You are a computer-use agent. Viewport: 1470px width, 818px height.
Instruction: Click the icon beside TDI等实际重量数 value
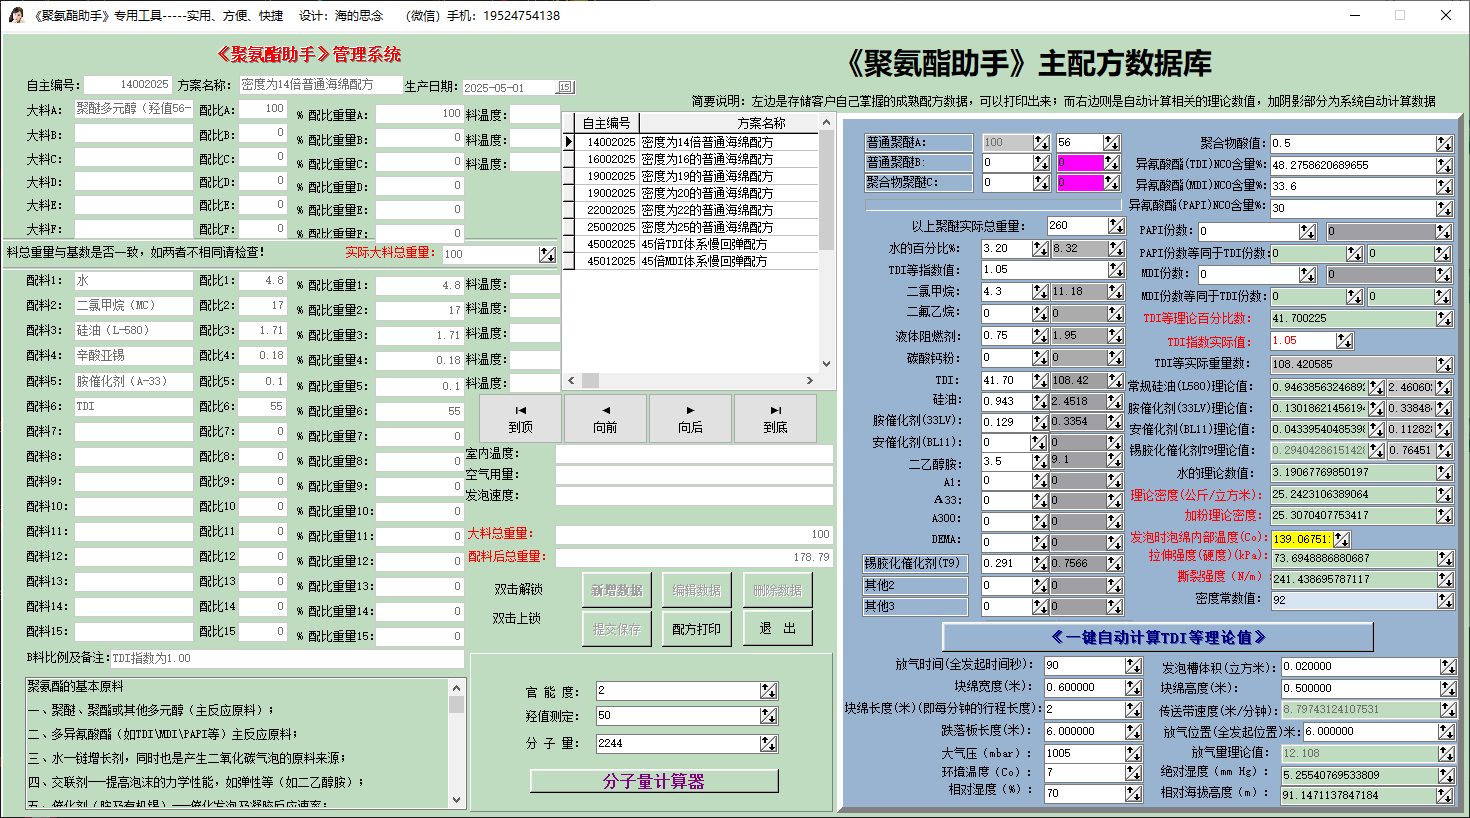(1444, 365)
